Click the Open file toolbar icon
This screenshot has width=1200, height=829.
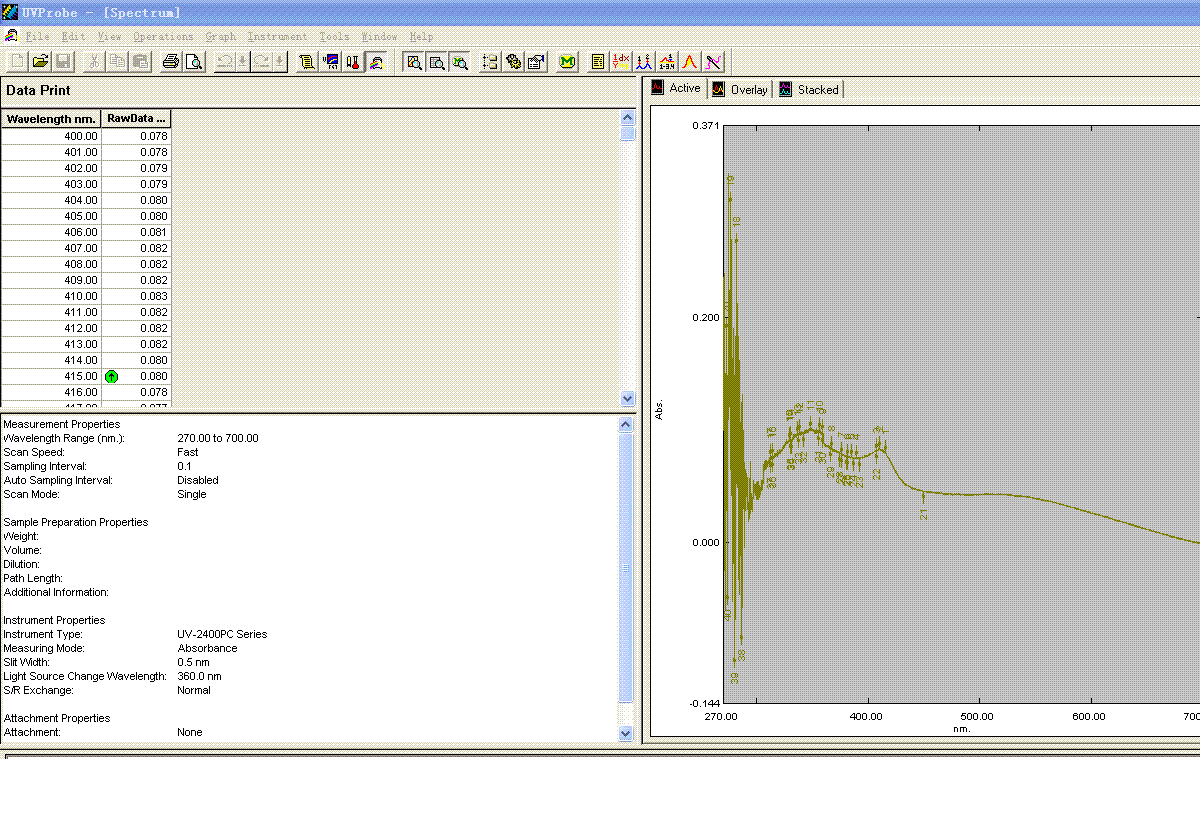[x=41, y=62]
